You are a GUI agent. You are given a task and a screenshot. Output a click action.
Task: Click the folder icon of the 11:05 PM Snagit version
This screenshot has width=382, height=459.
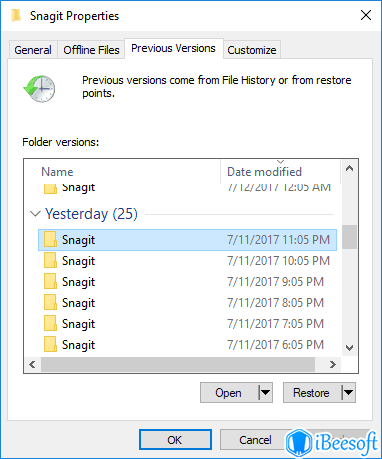pyautogui.click(x=50, y=240)
